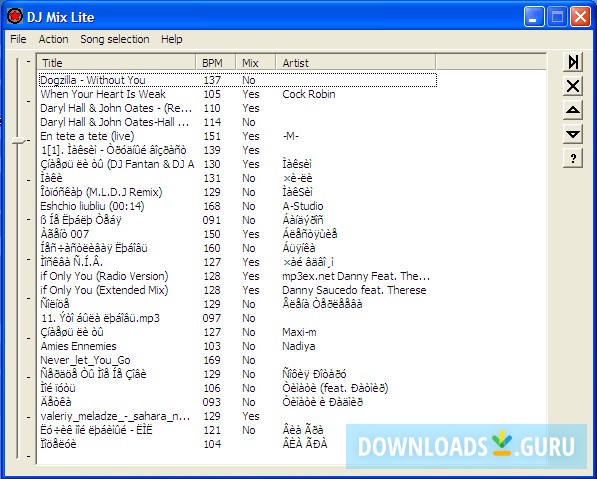Viewport: 597px width, 479px height.
Task: Click BPM value 097
Action: coord(212,318)
